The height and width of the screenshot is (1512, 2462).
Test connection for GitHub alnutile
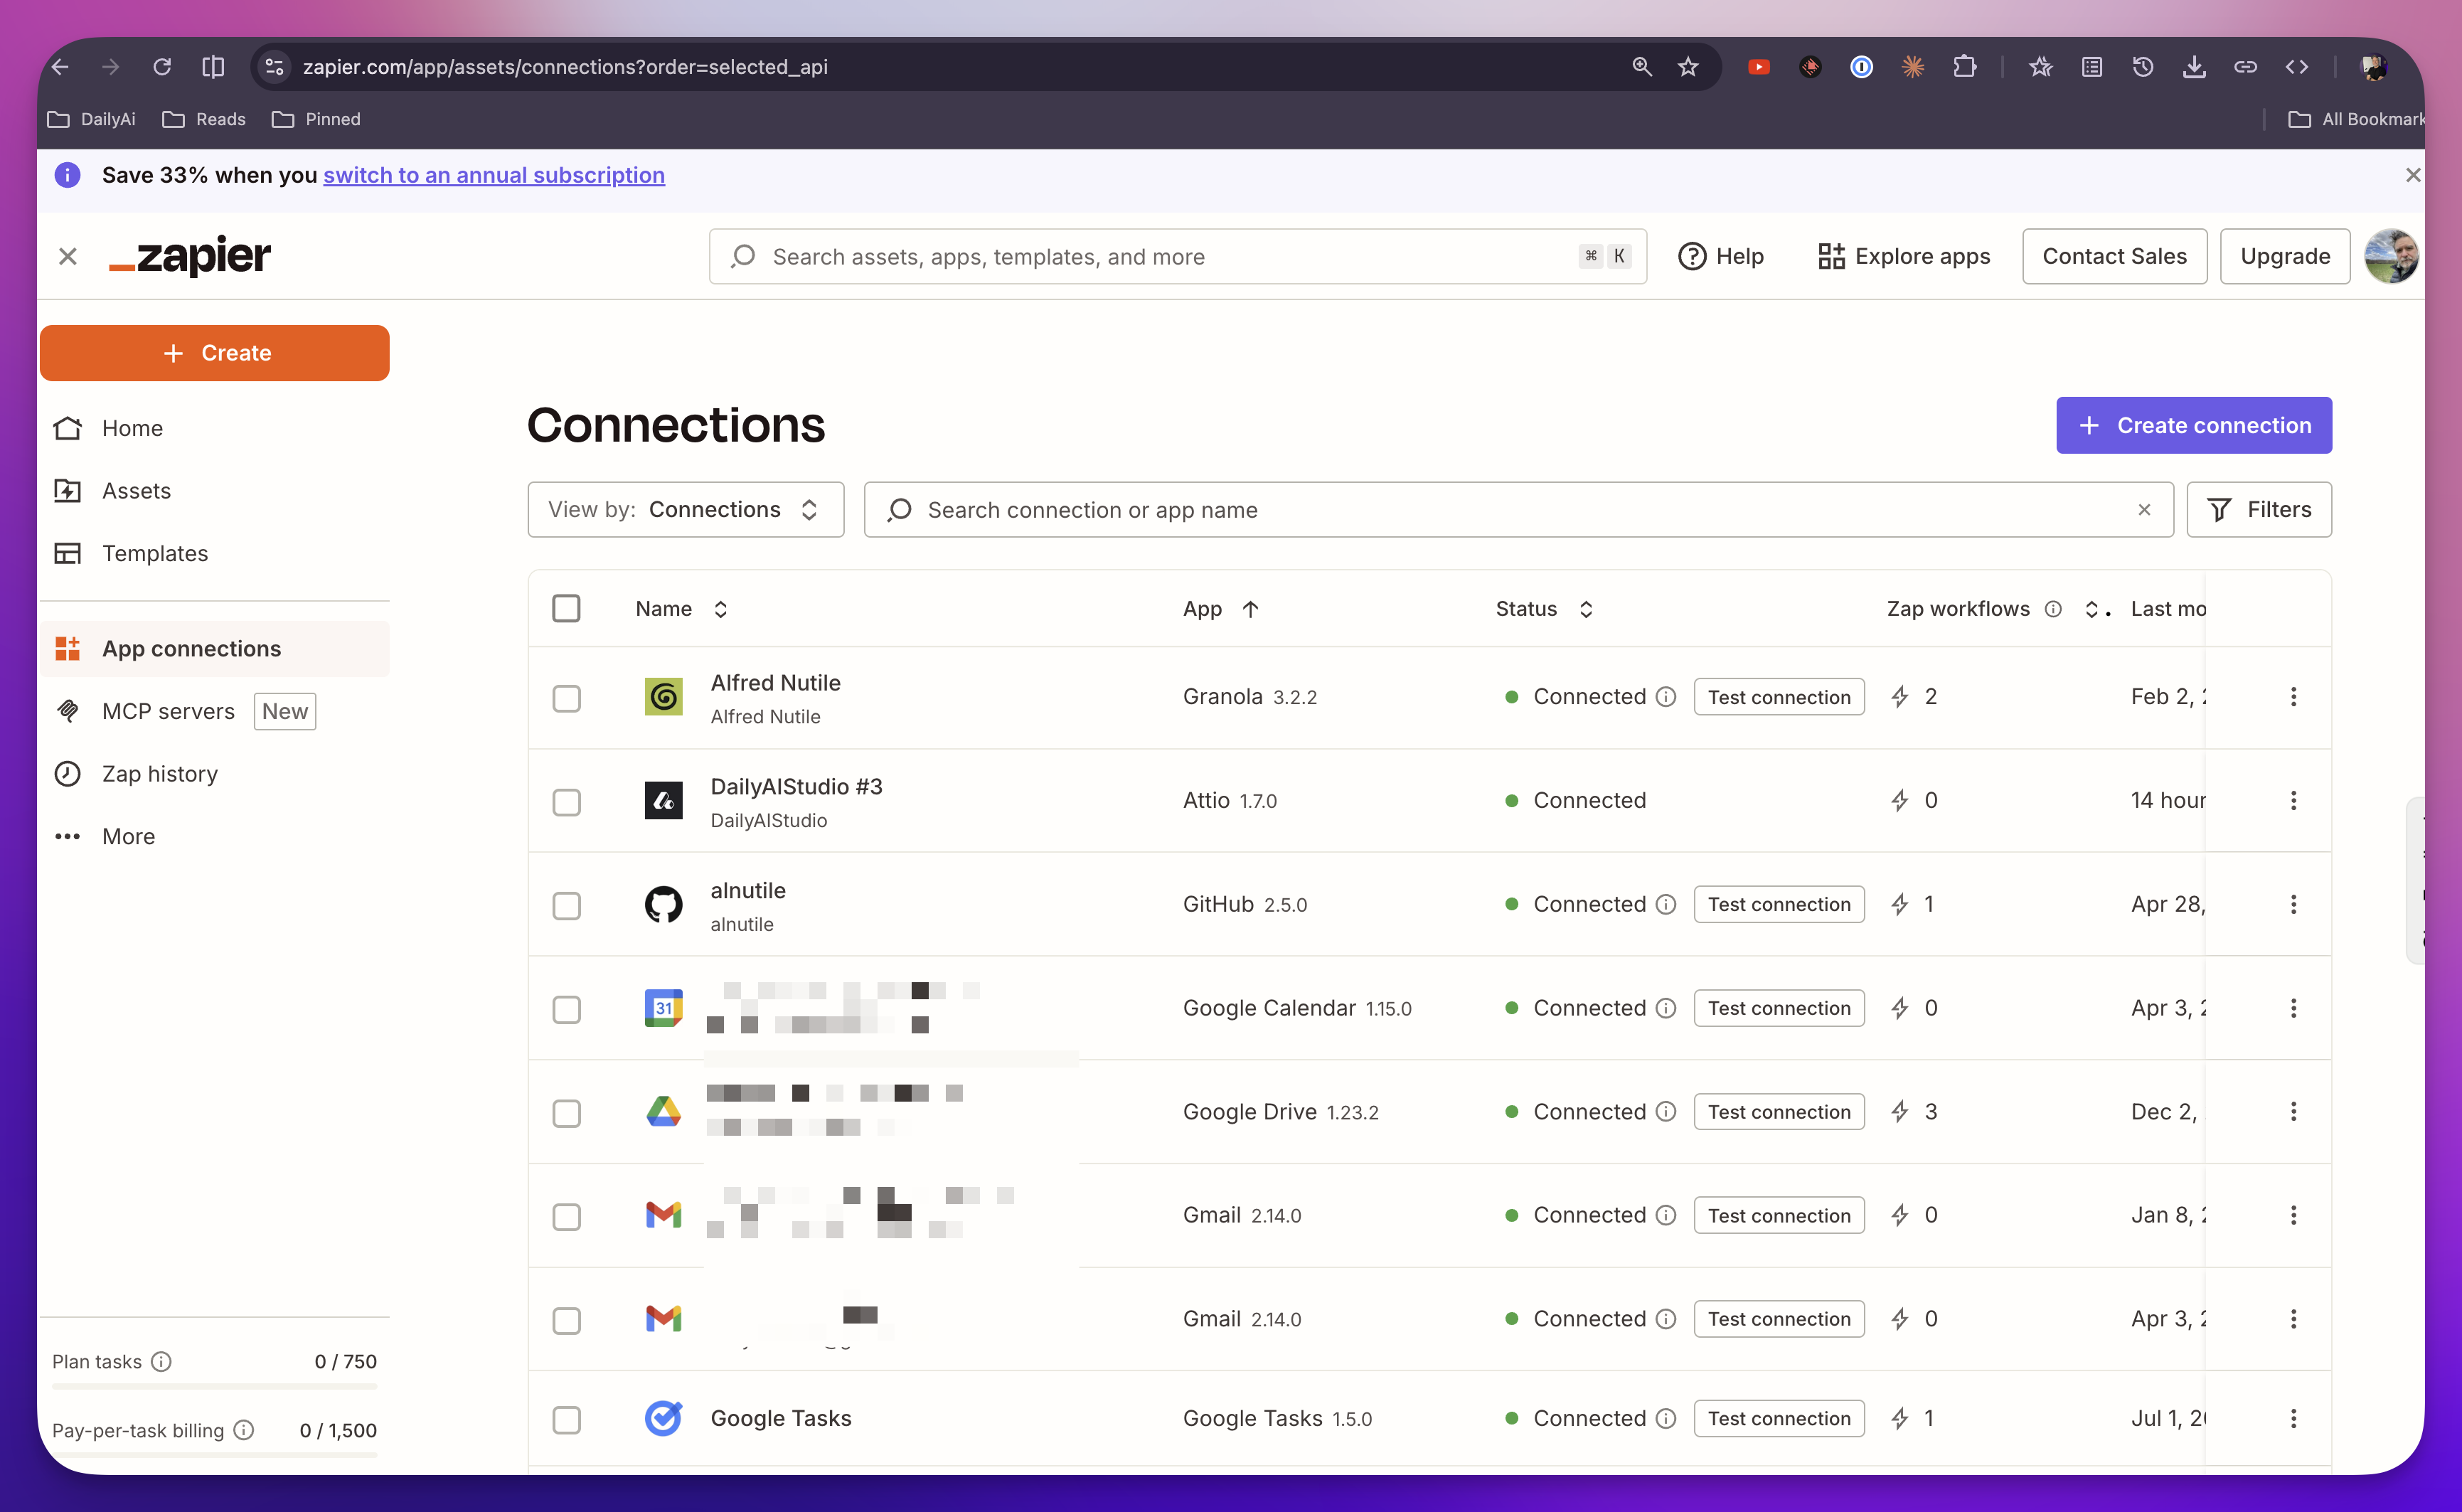click(x=1779, y=904)
